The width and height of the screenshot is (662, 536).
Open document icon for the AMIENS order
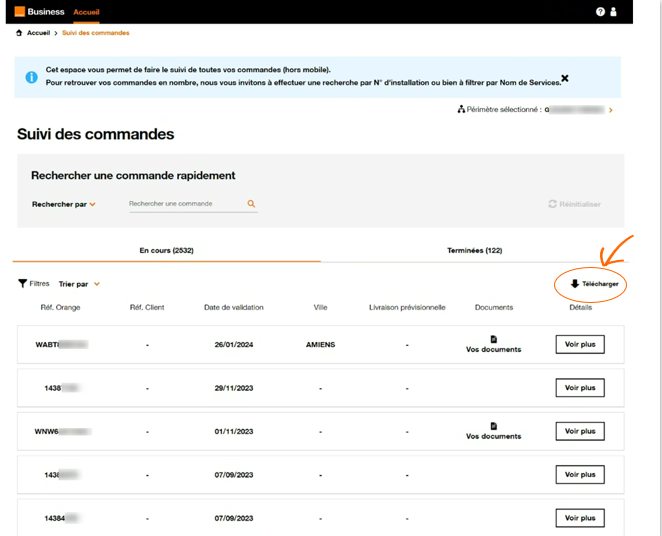coord(493,340)
